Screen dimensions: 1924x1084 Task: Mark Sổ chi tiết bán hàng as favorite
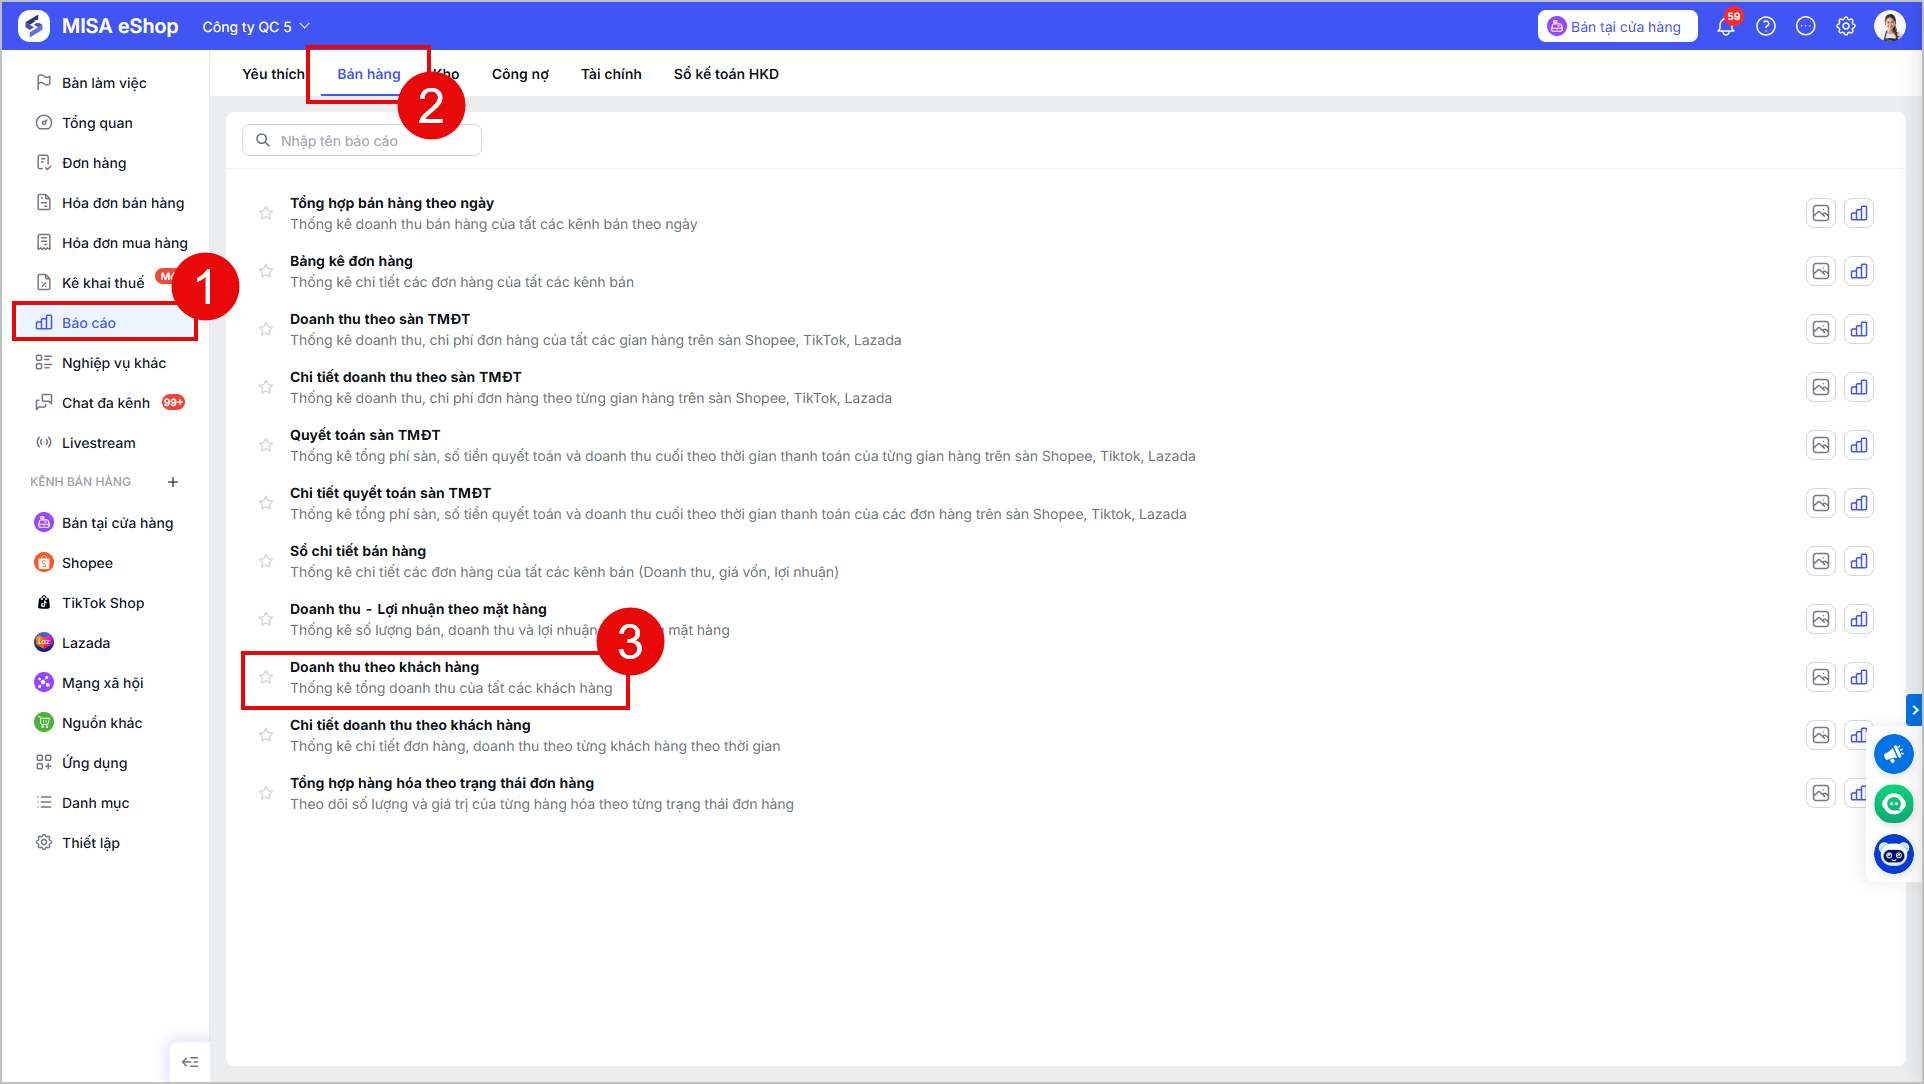(266, 561)
